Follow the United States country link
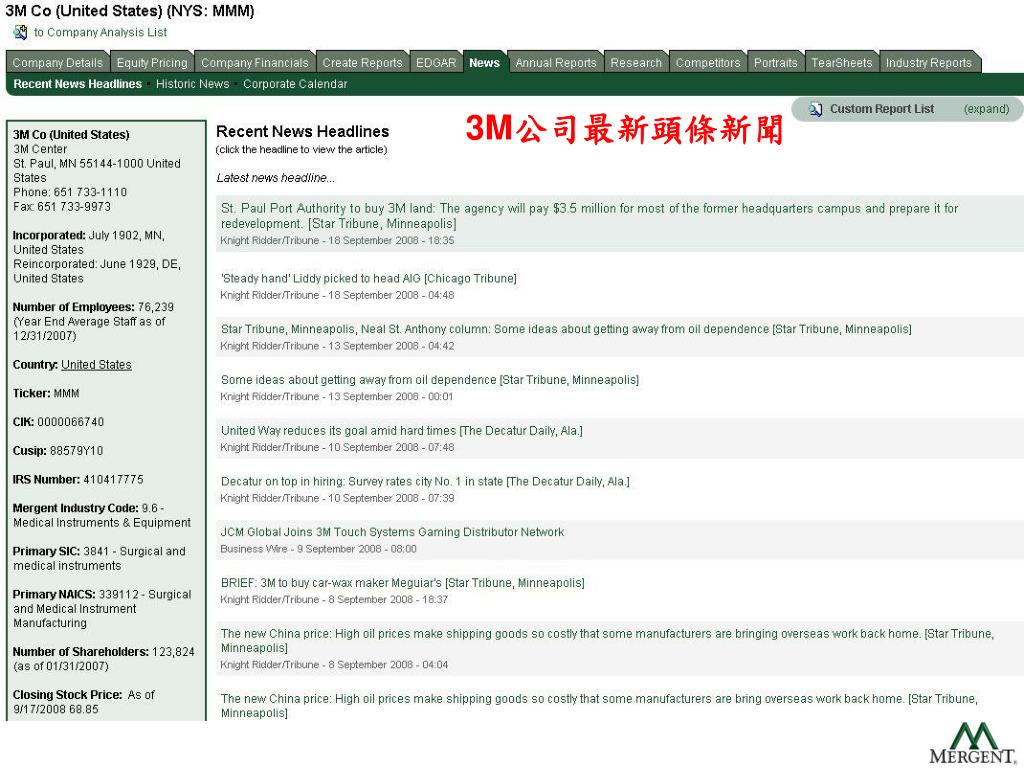The image size is (1024, 768). click(97, 364)
